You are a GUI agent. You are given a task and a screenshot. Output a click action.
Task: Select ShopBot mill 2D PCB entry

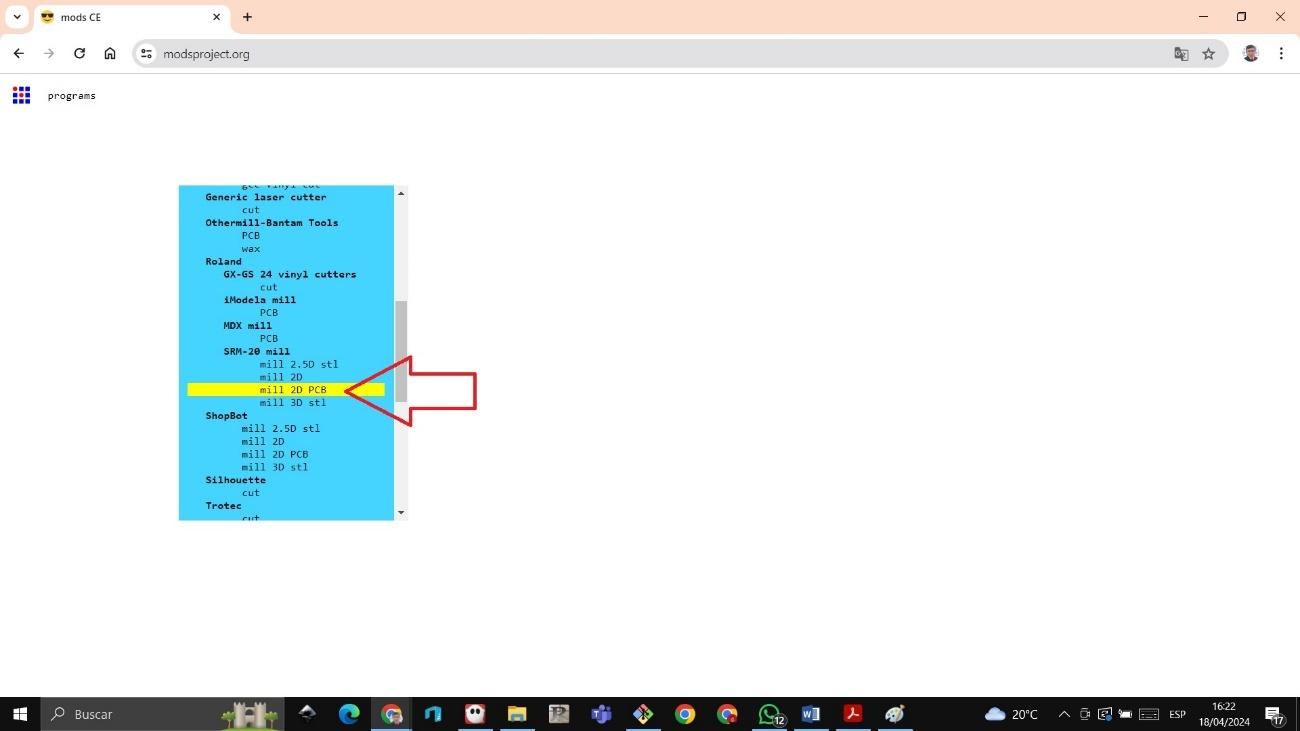pos(274,454)
